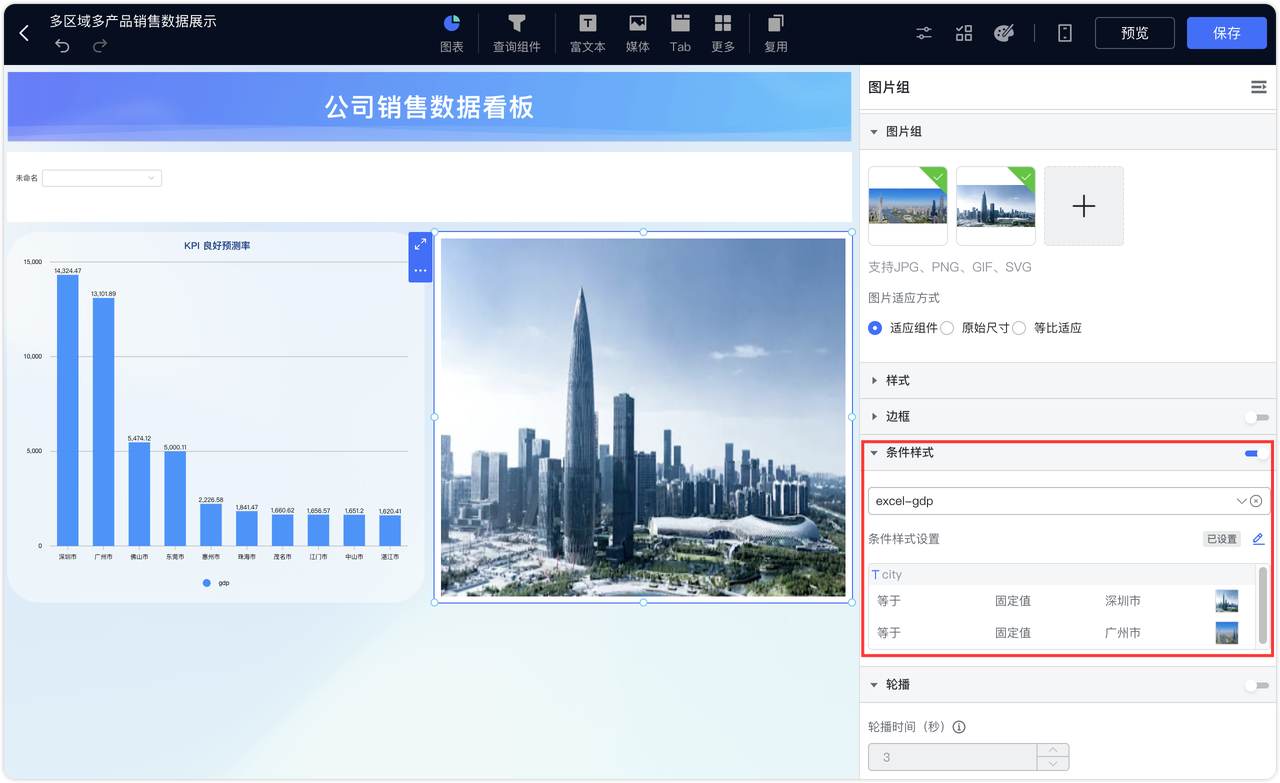Click the 广州市 bar in chart
The width and height of the screenshot is (1280, 783).
104,422
